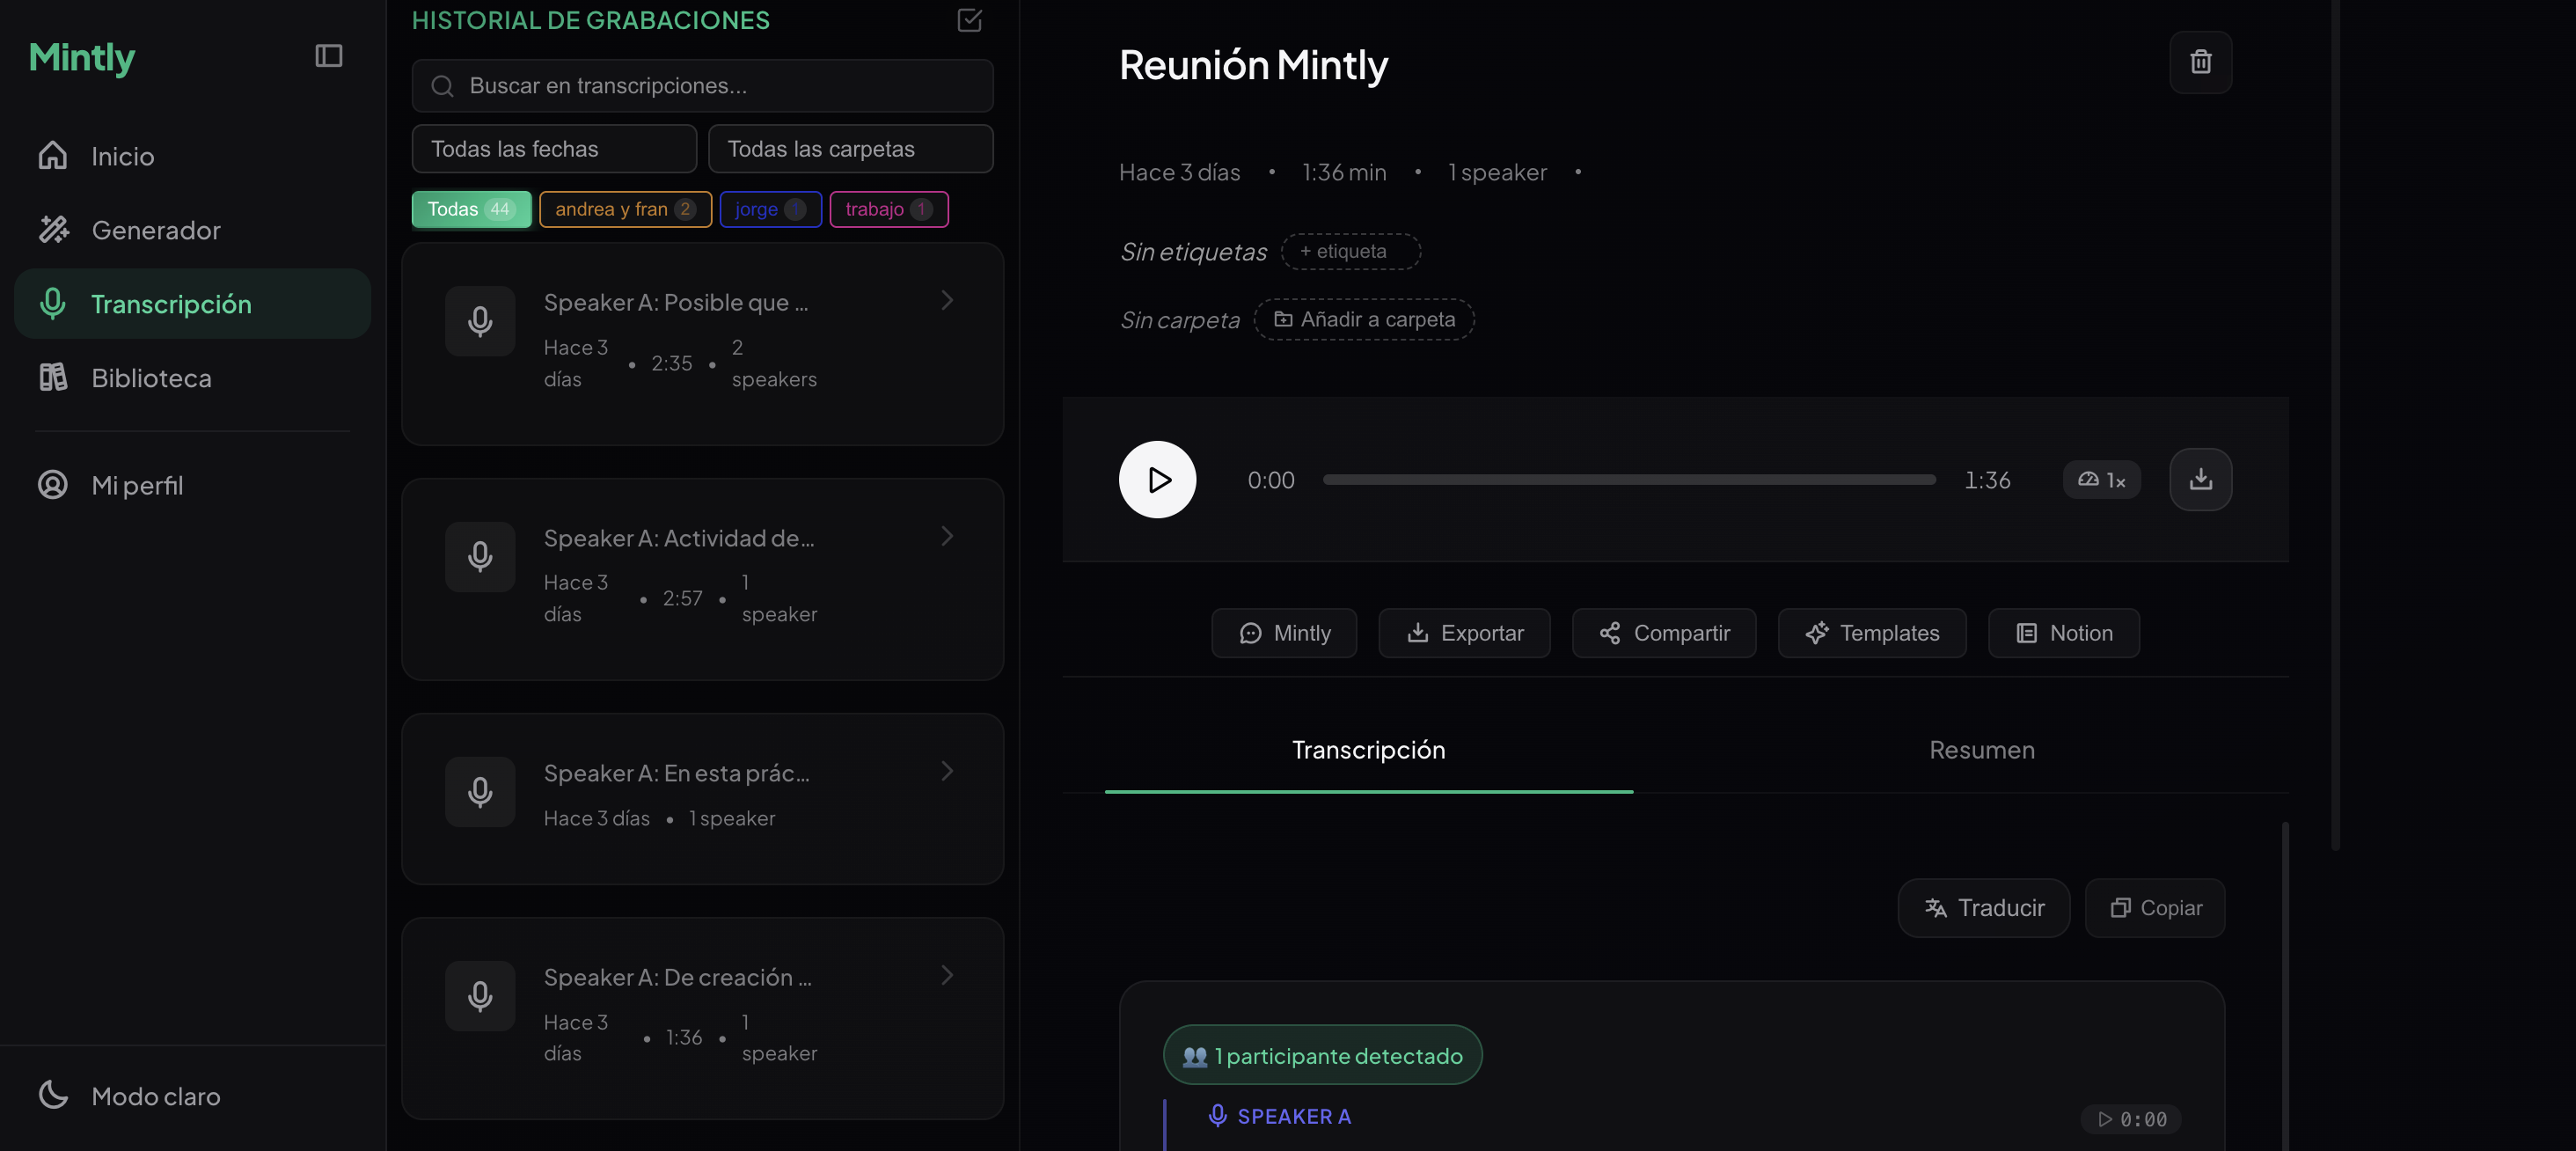Toggle the trabajo tag filter
The image size is (2576, 1151).
coord(888,209)
